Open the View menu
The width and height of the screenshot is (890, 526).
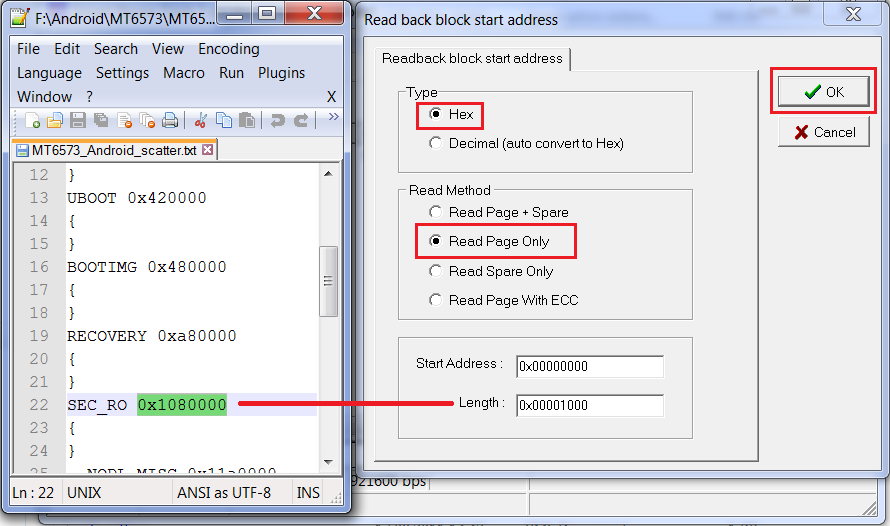point(168,49)
